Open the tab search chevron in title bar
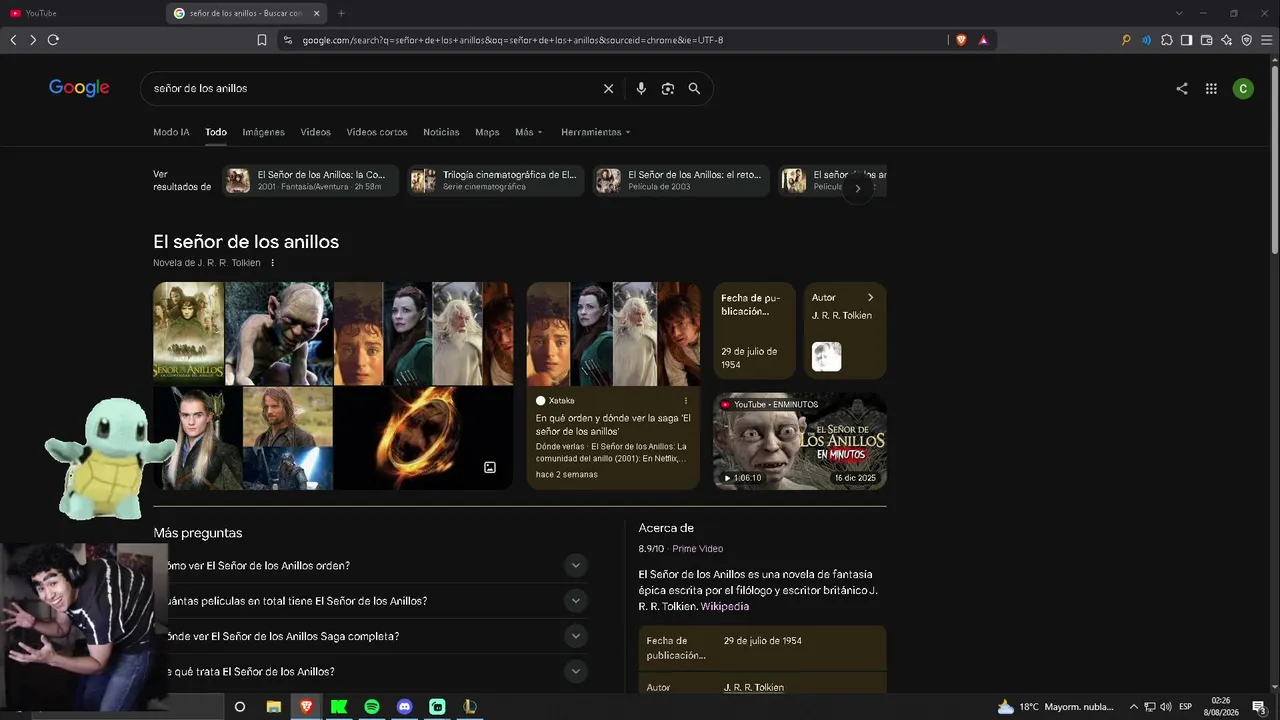Screen dimensions: 1280x720 [x=1179, y=13]
